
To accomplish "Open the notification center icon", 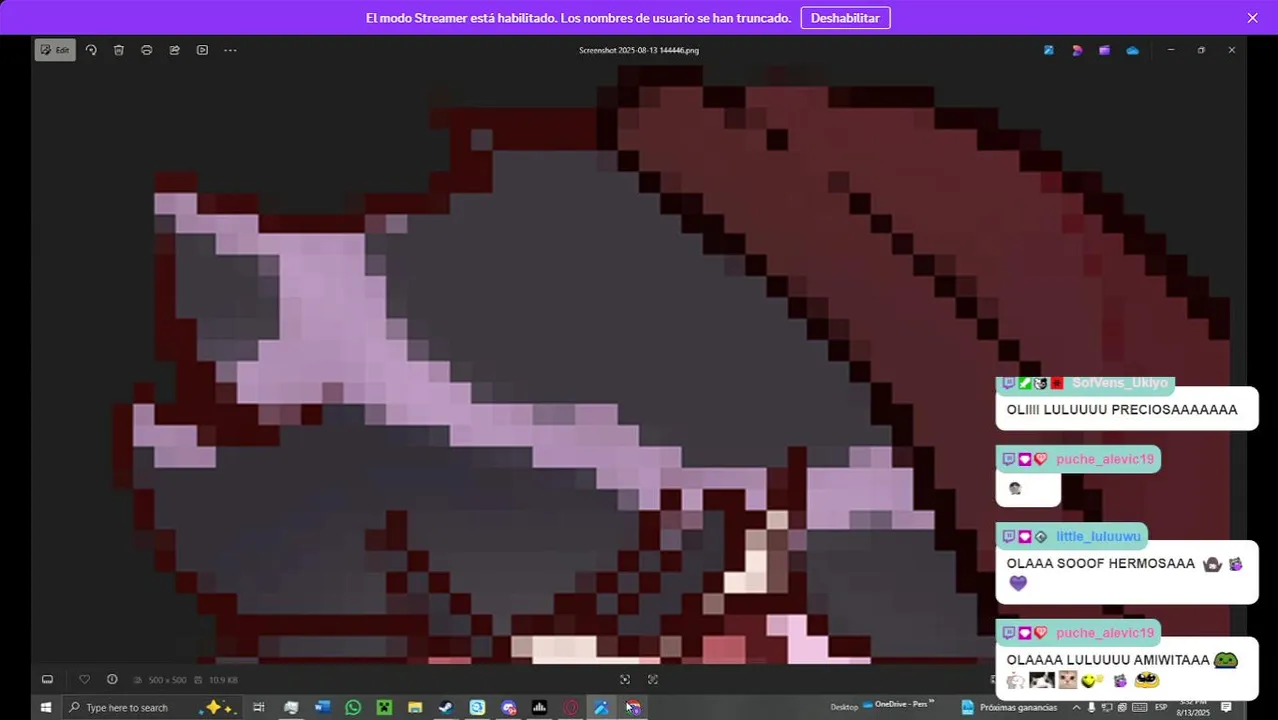I will click(1226, 707).
